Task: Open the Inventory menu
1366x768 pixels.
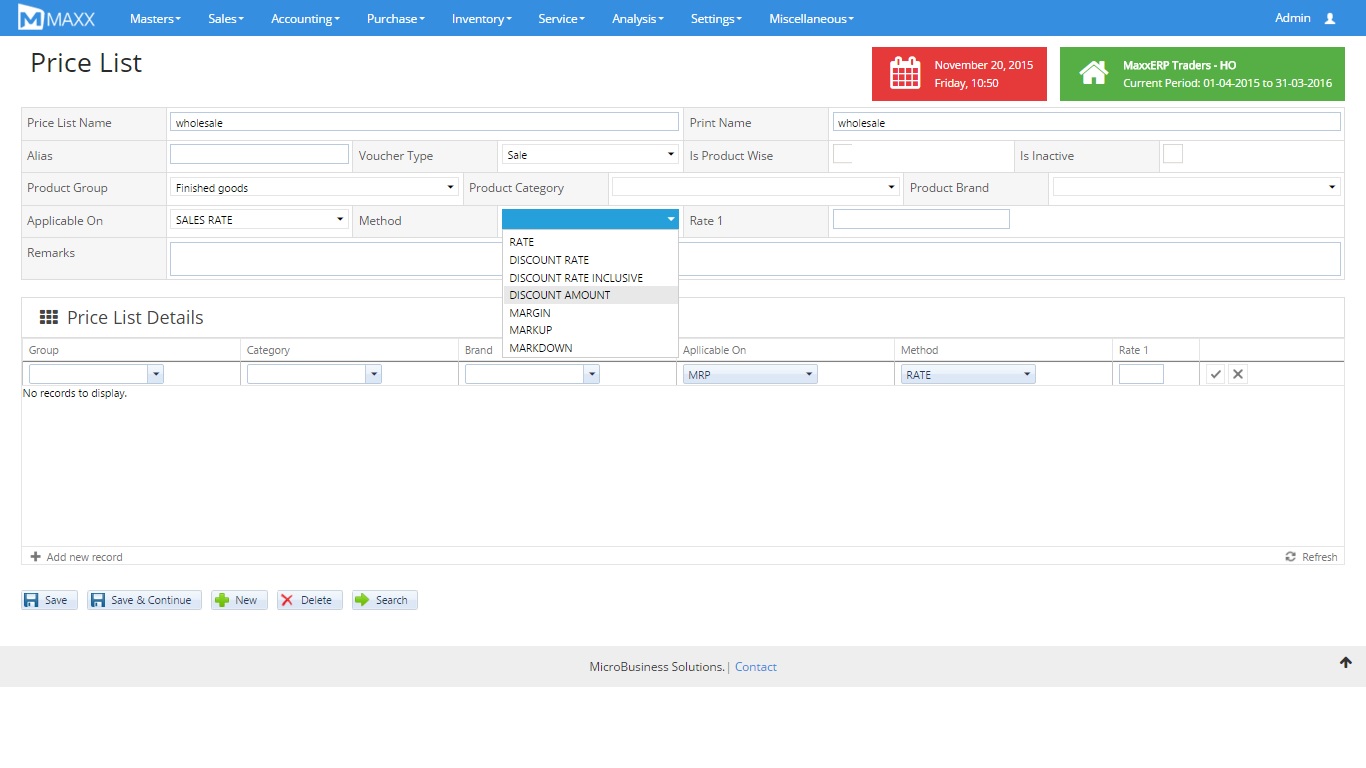Action: click(x=481, y=18)
